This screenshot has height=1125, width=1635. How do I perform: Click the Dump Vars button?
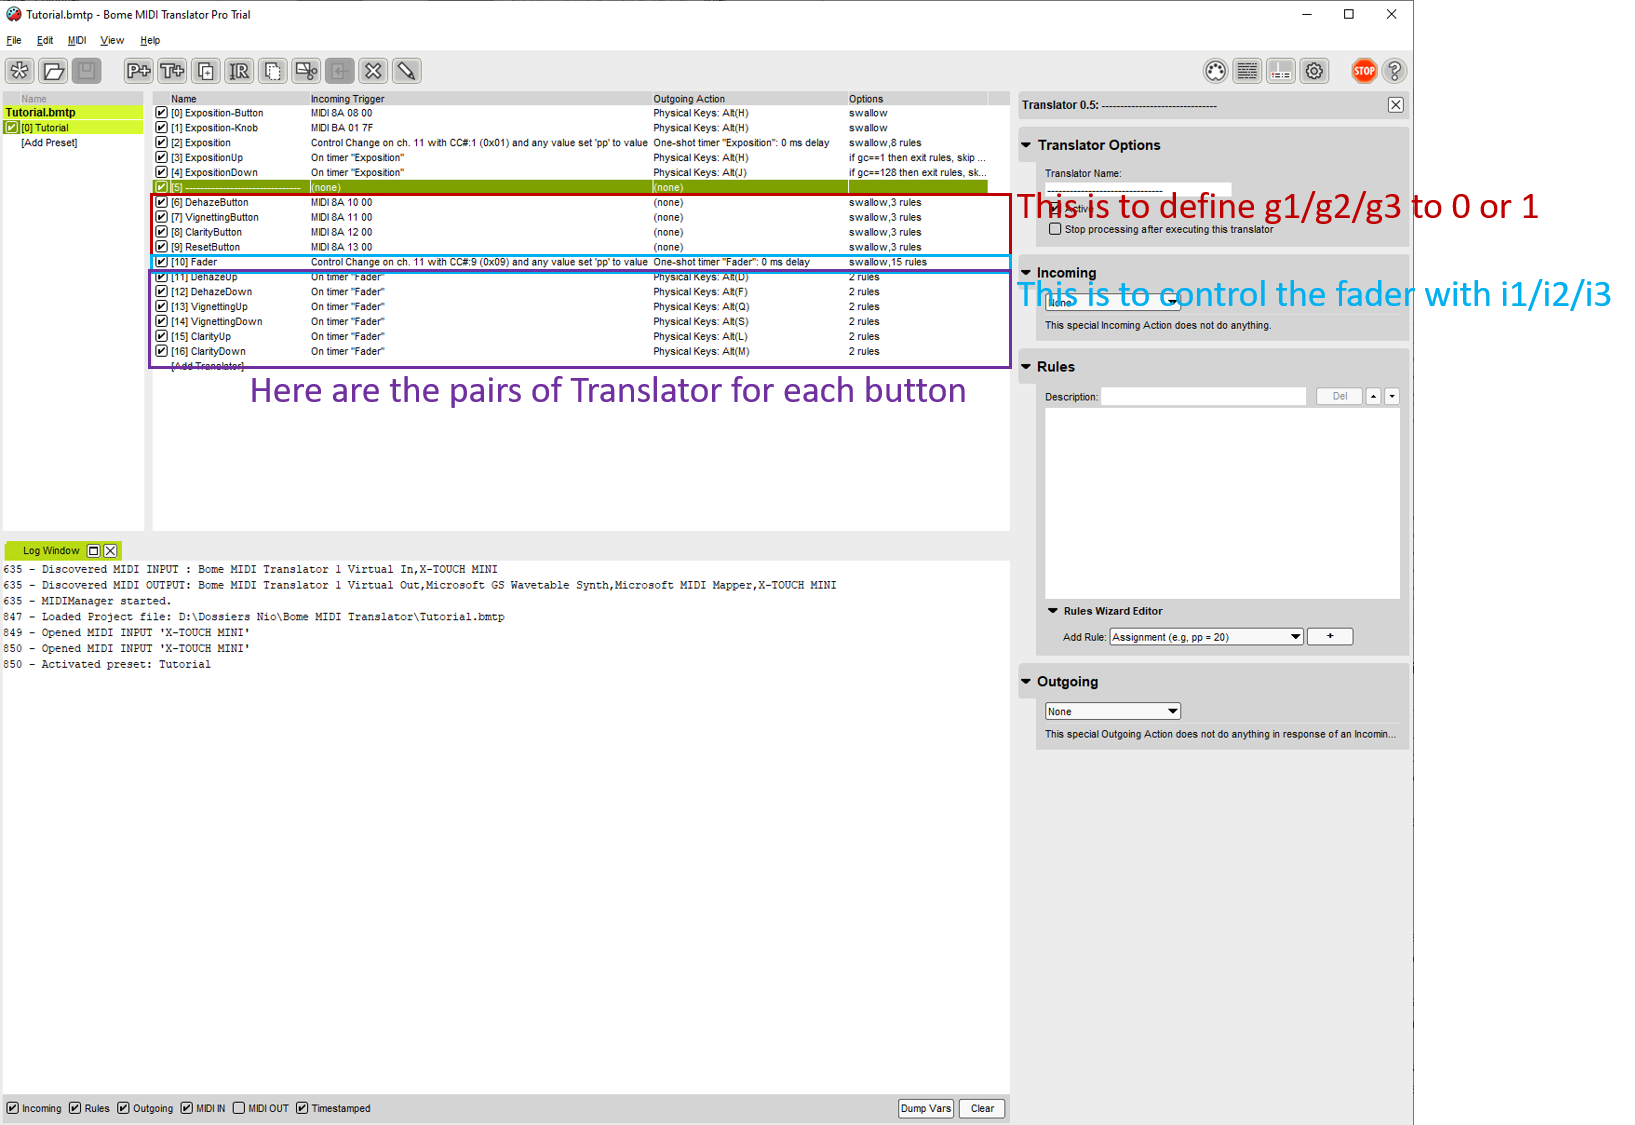[925, 1108]
